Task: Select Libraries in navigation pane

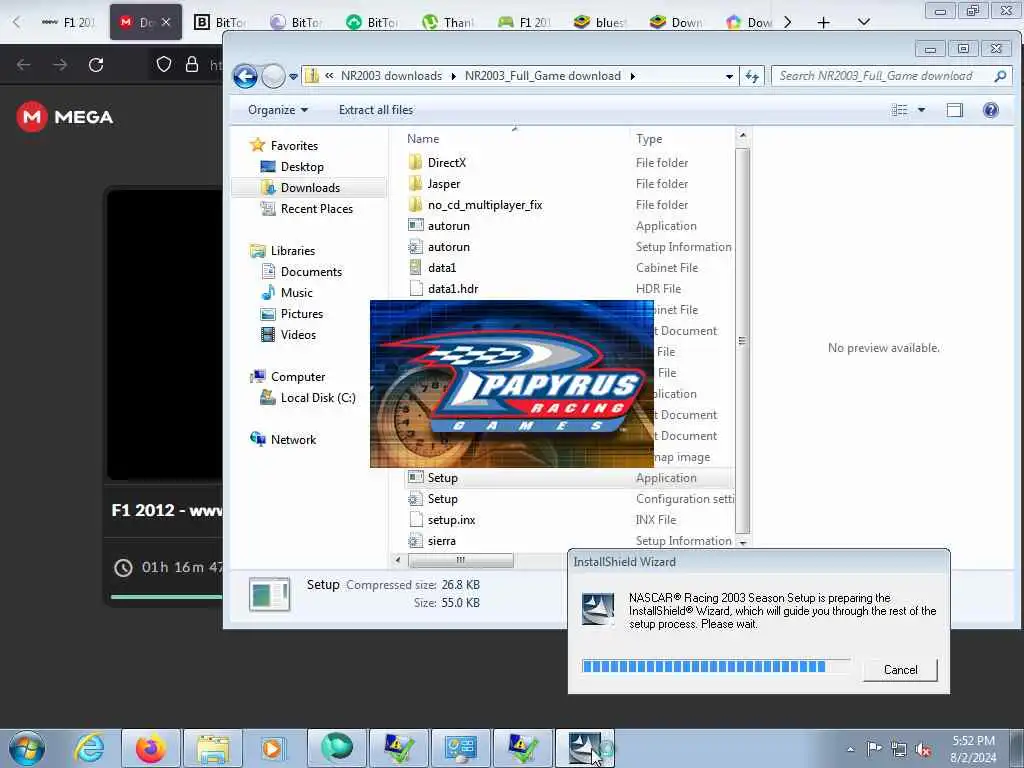Action: click(x=293, y=251)
